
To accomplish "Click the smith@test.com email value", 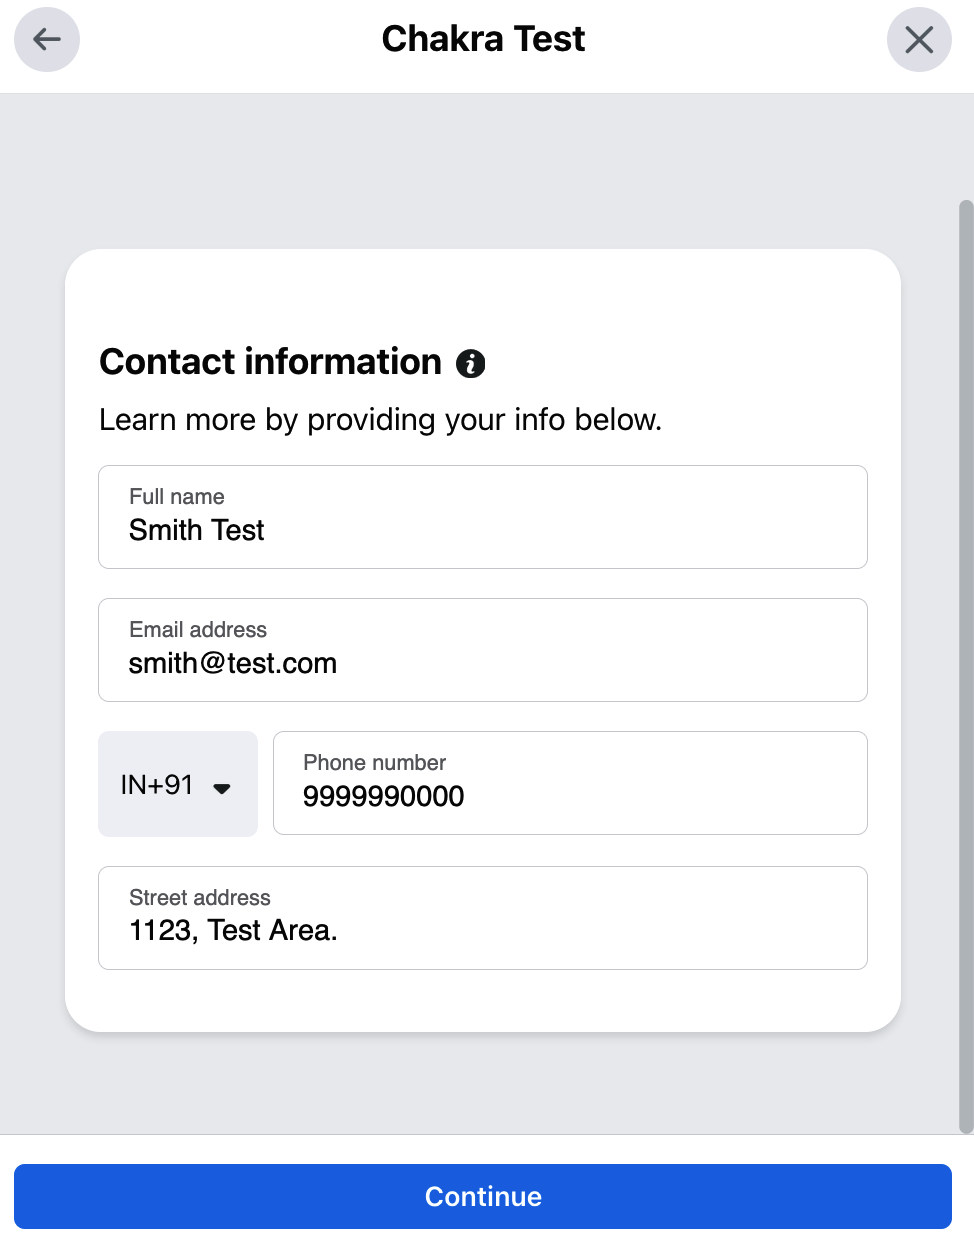I will [x=233, y=664].
